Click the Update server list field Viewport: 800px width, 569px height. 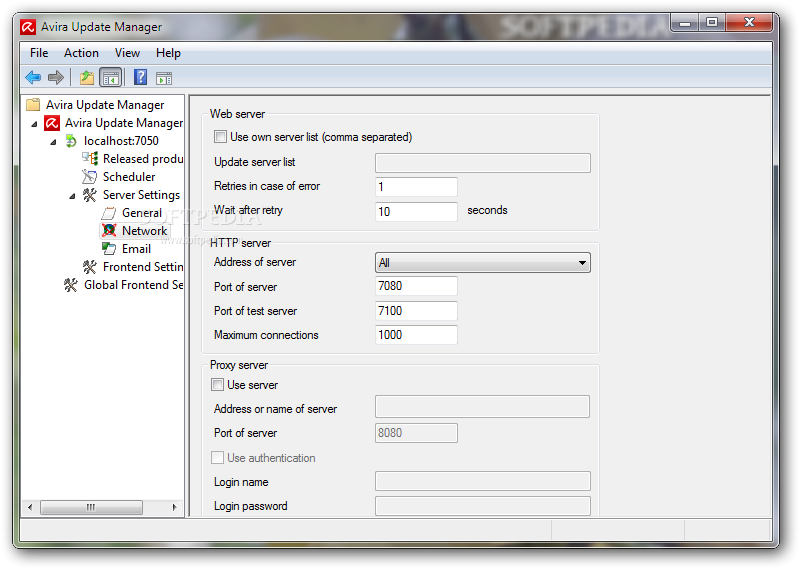pos(483,163)
